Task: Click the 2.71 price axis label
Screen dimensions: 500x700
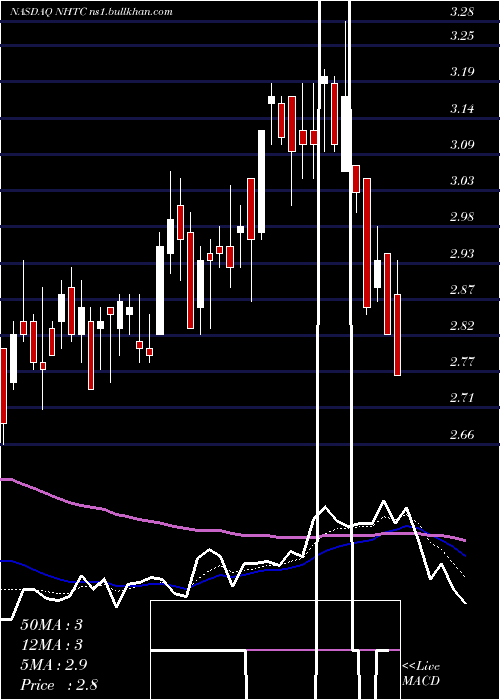Action: coord(462,398)
